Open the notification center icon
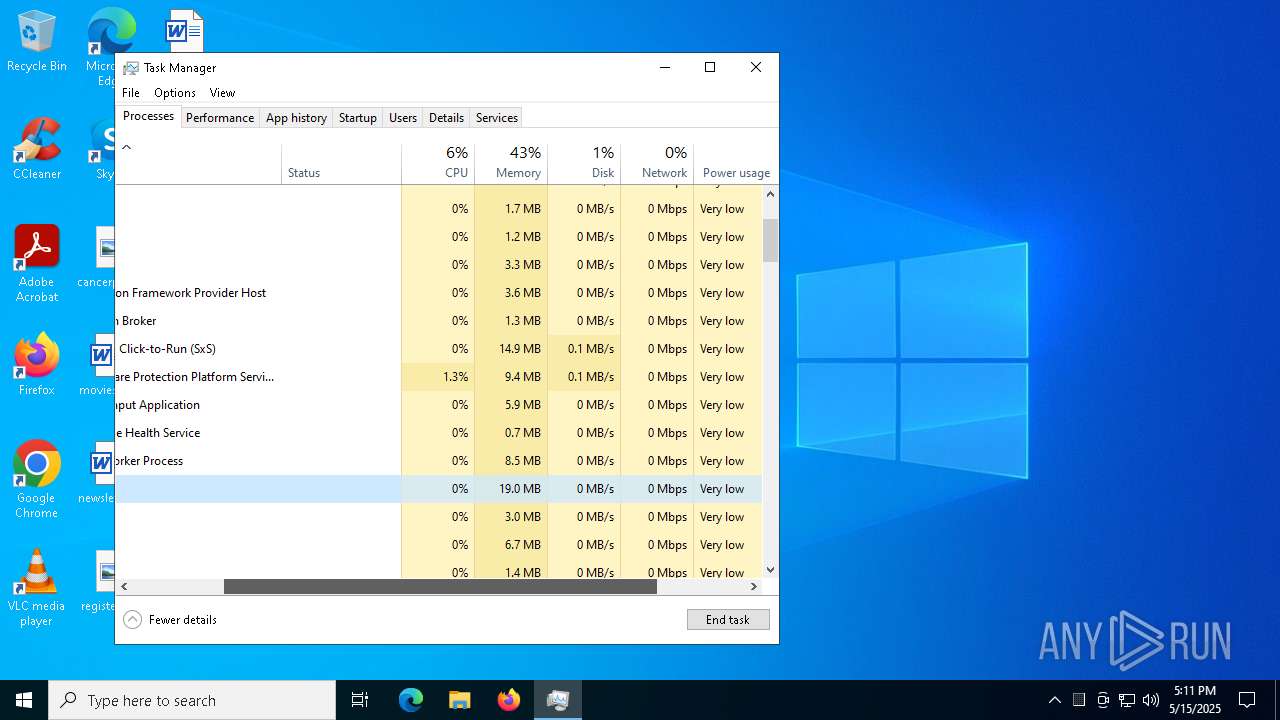 click(x=1247, y=700)
